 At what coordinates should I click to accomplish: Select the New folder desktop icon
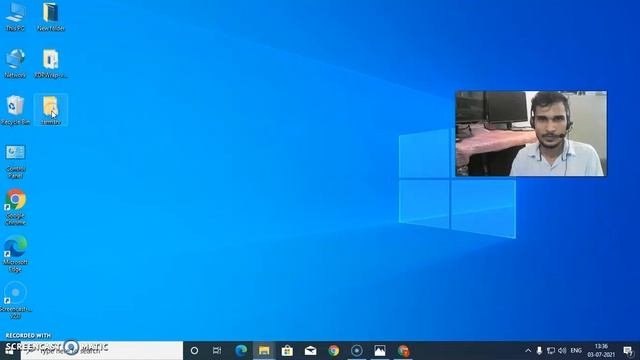51,17
